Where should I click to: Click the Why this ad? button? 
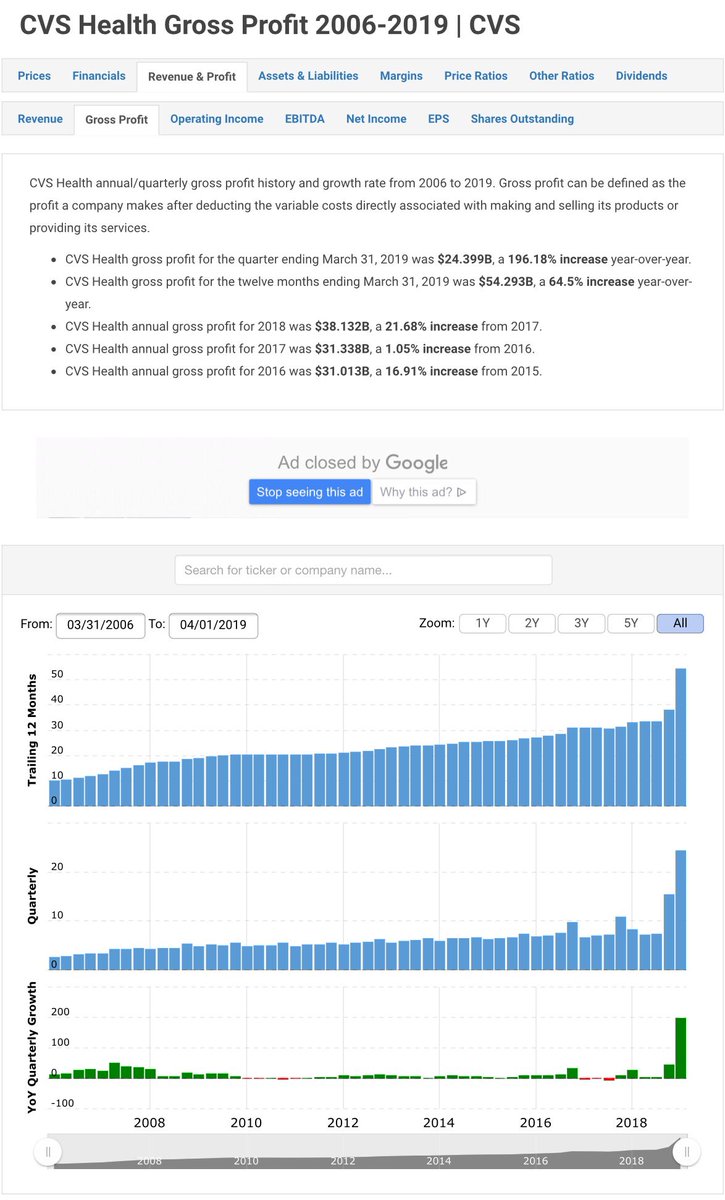[424, 492]
